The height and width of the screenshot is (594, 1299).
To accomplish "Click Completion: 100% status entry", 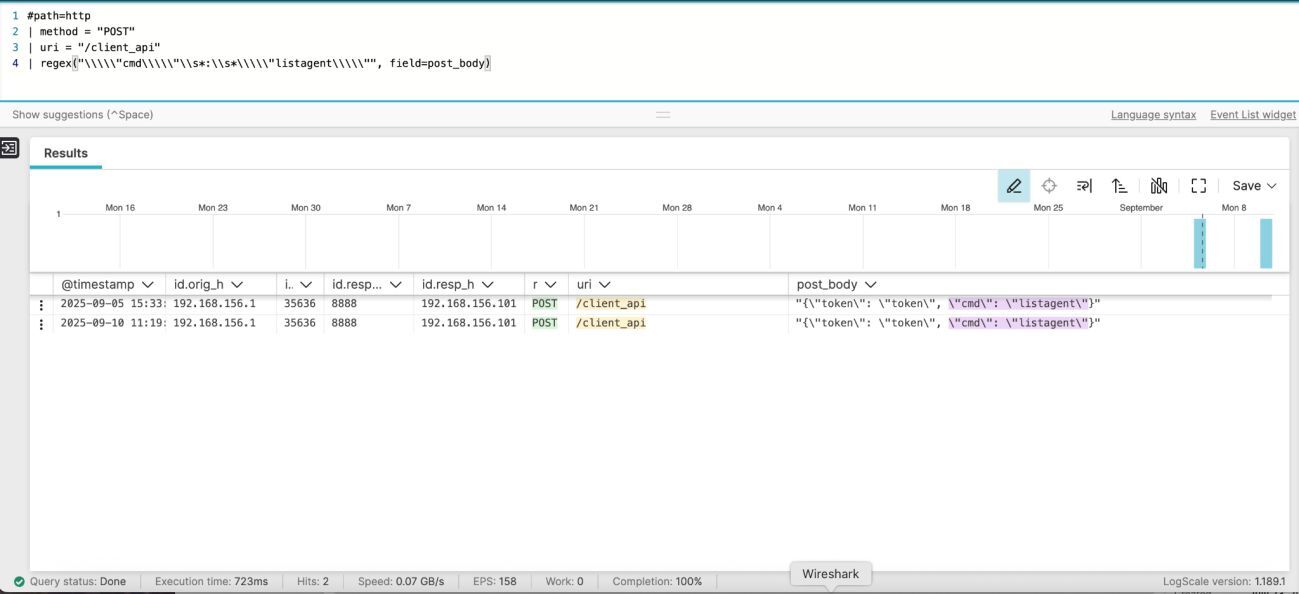I will 657,581.
